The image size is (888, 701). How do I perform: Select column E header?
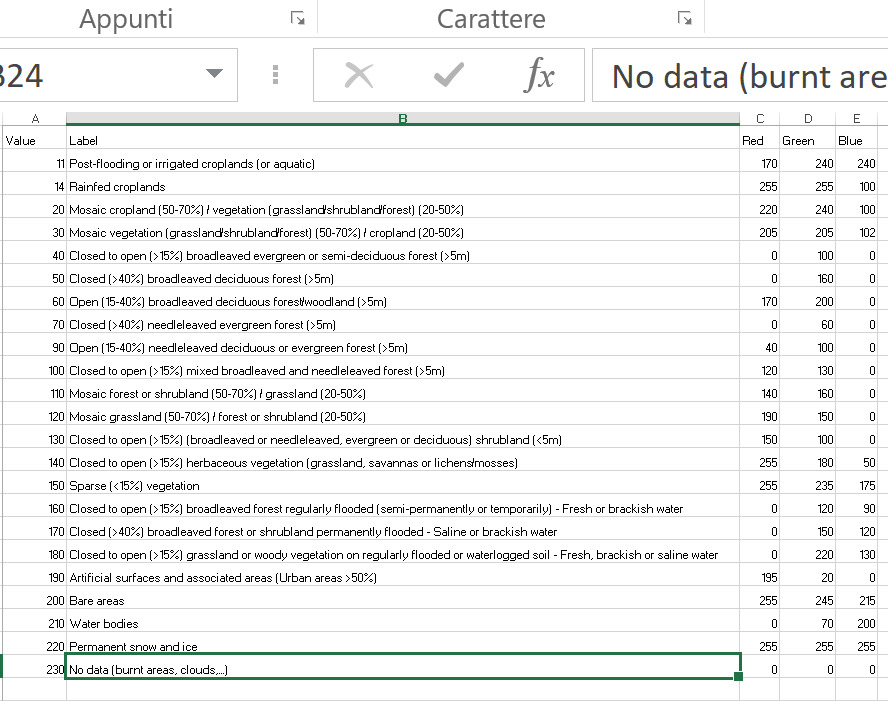[x=856, y=118]
